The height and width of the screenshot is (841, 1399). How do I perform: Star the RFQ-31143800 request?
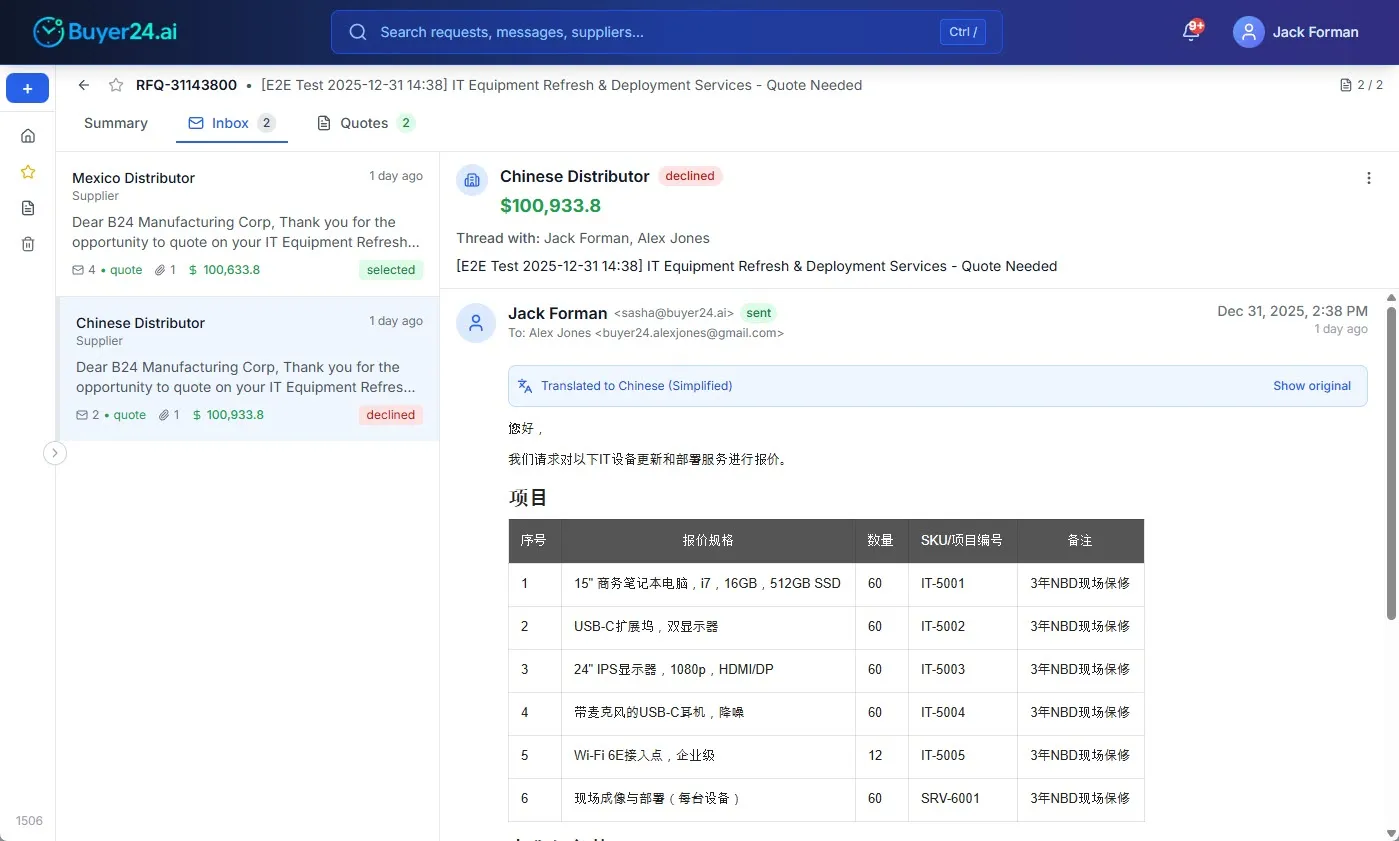115,85
